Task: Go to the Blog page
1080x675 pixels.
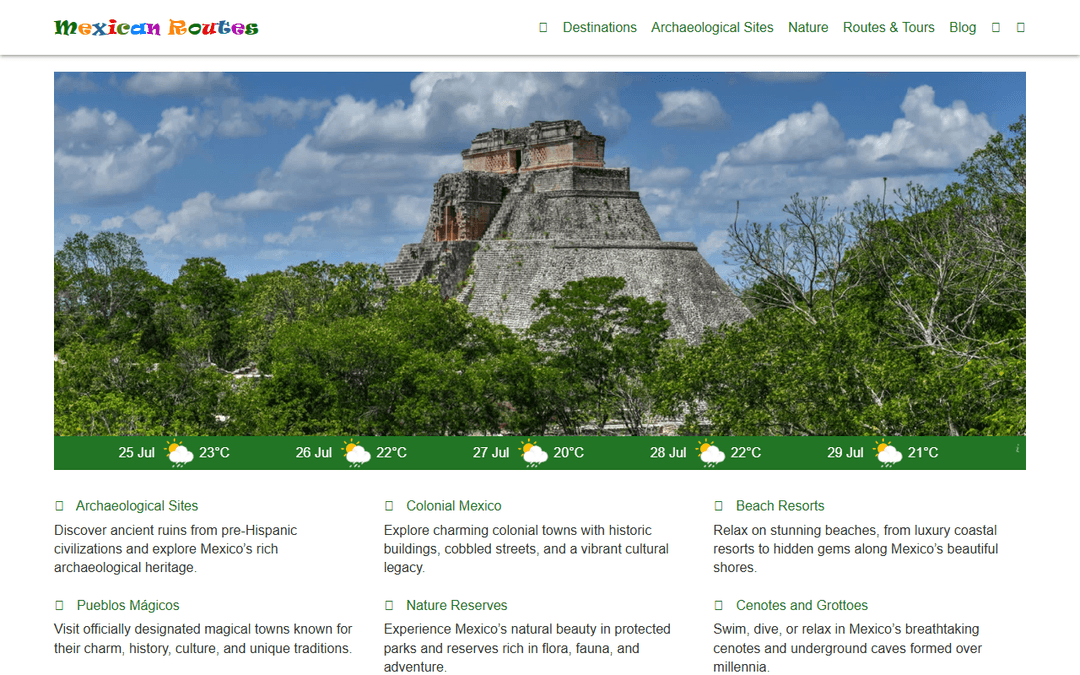Action: click(x=962, y=28)
